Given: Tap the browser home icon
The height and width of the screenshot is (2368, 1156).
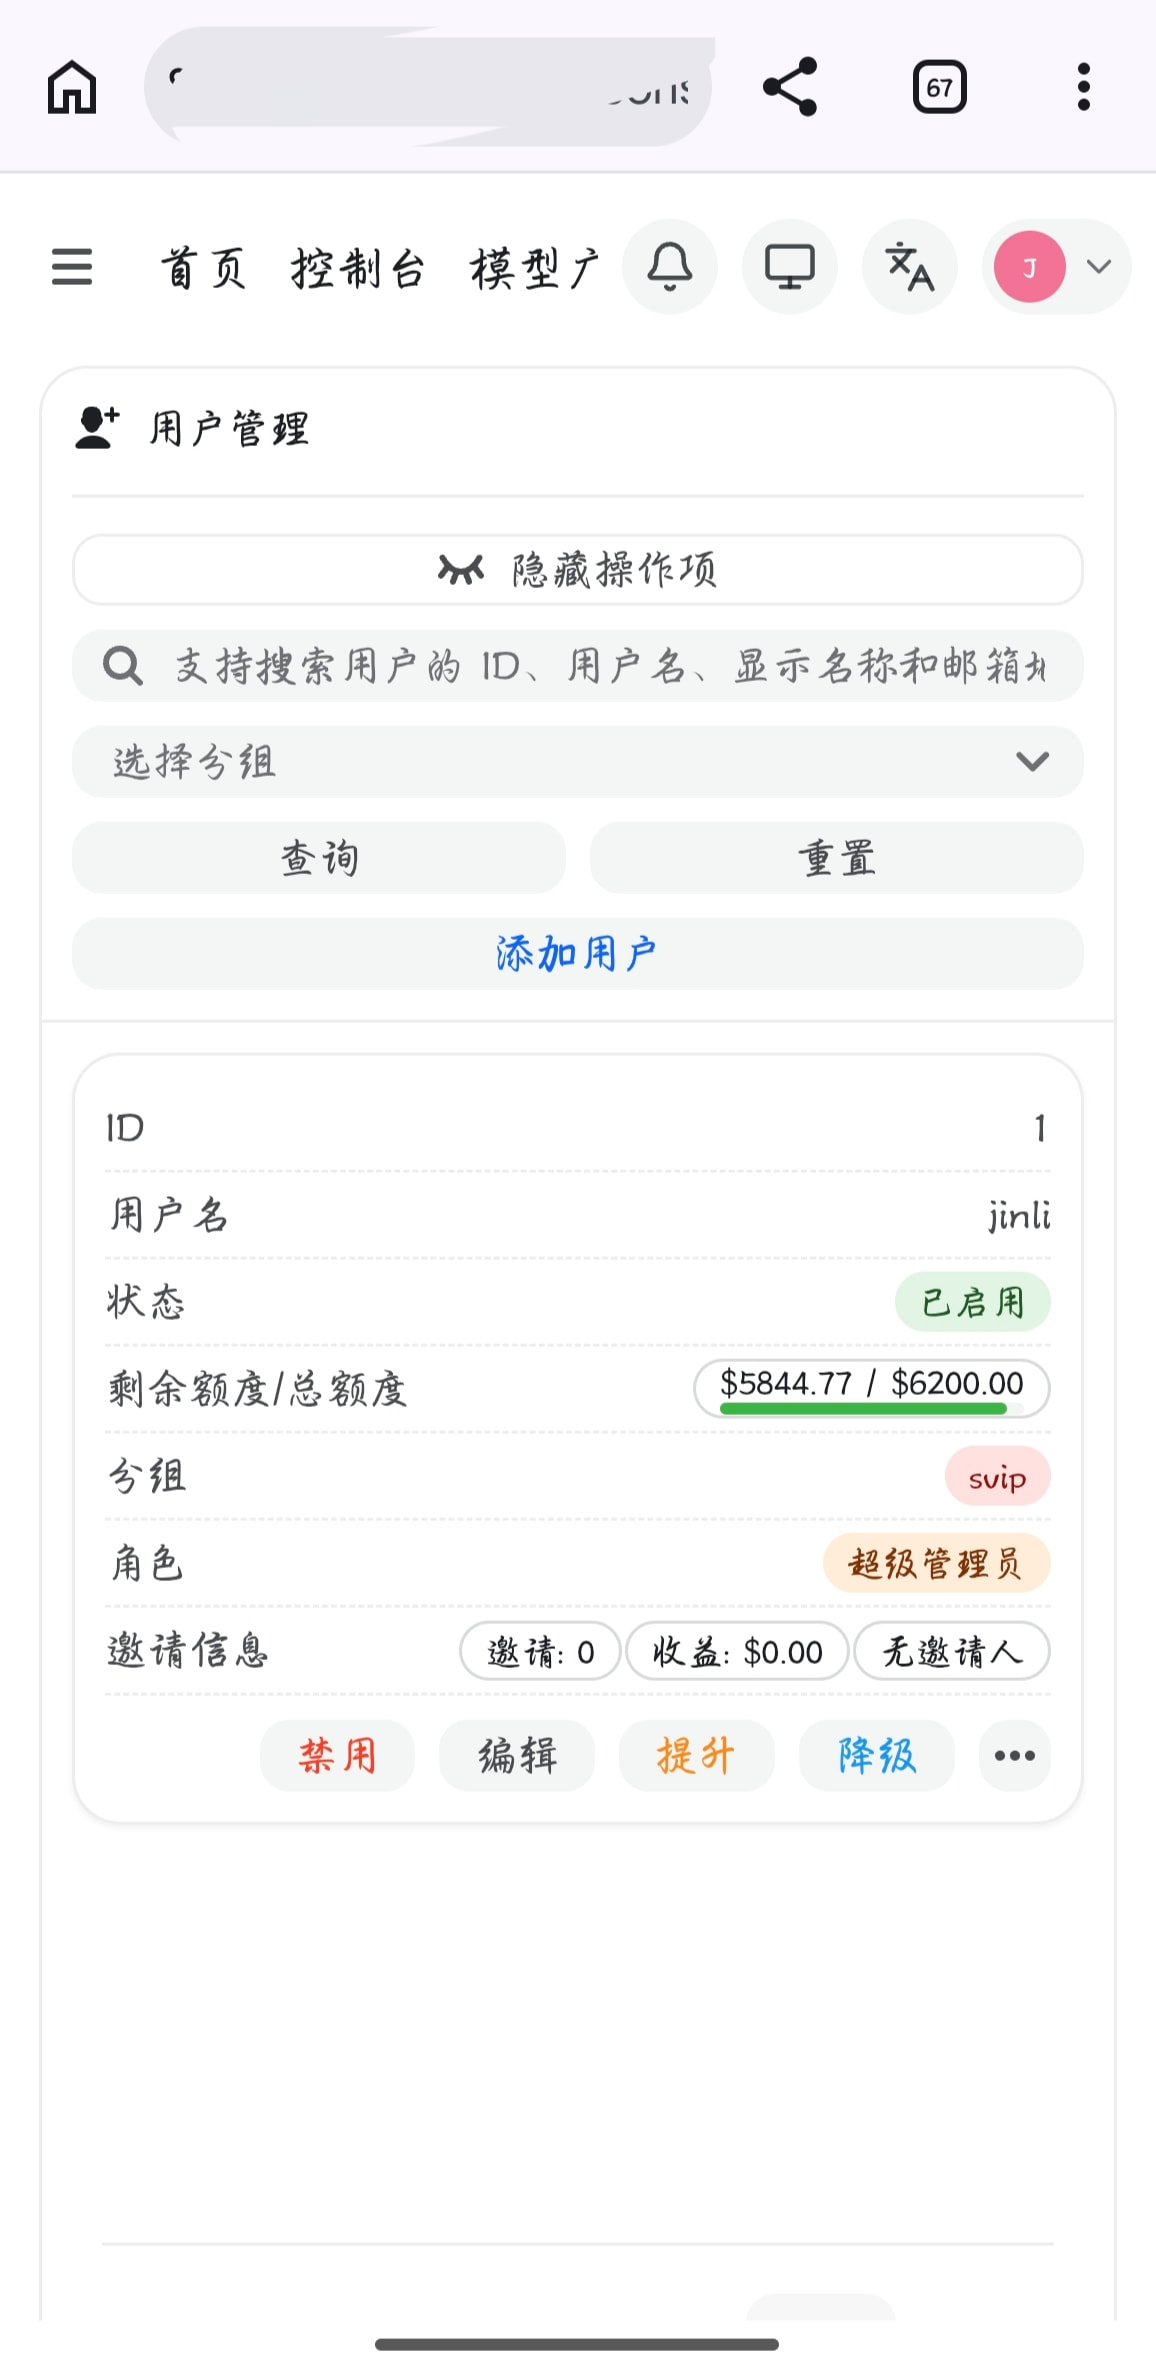Looking at the screenshot, I should 72,87.
